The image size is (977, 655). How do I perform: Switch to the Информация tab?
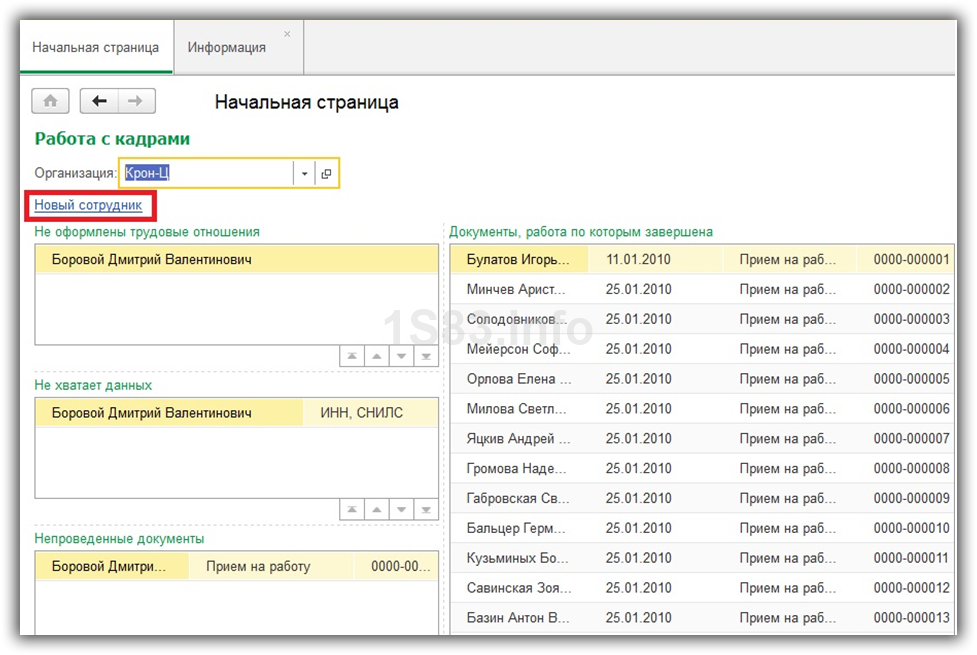227,47
